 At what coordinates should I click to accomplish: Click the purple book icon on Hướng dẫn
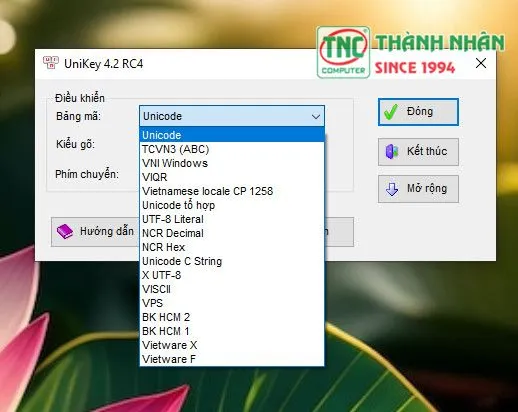coord(65,231)
